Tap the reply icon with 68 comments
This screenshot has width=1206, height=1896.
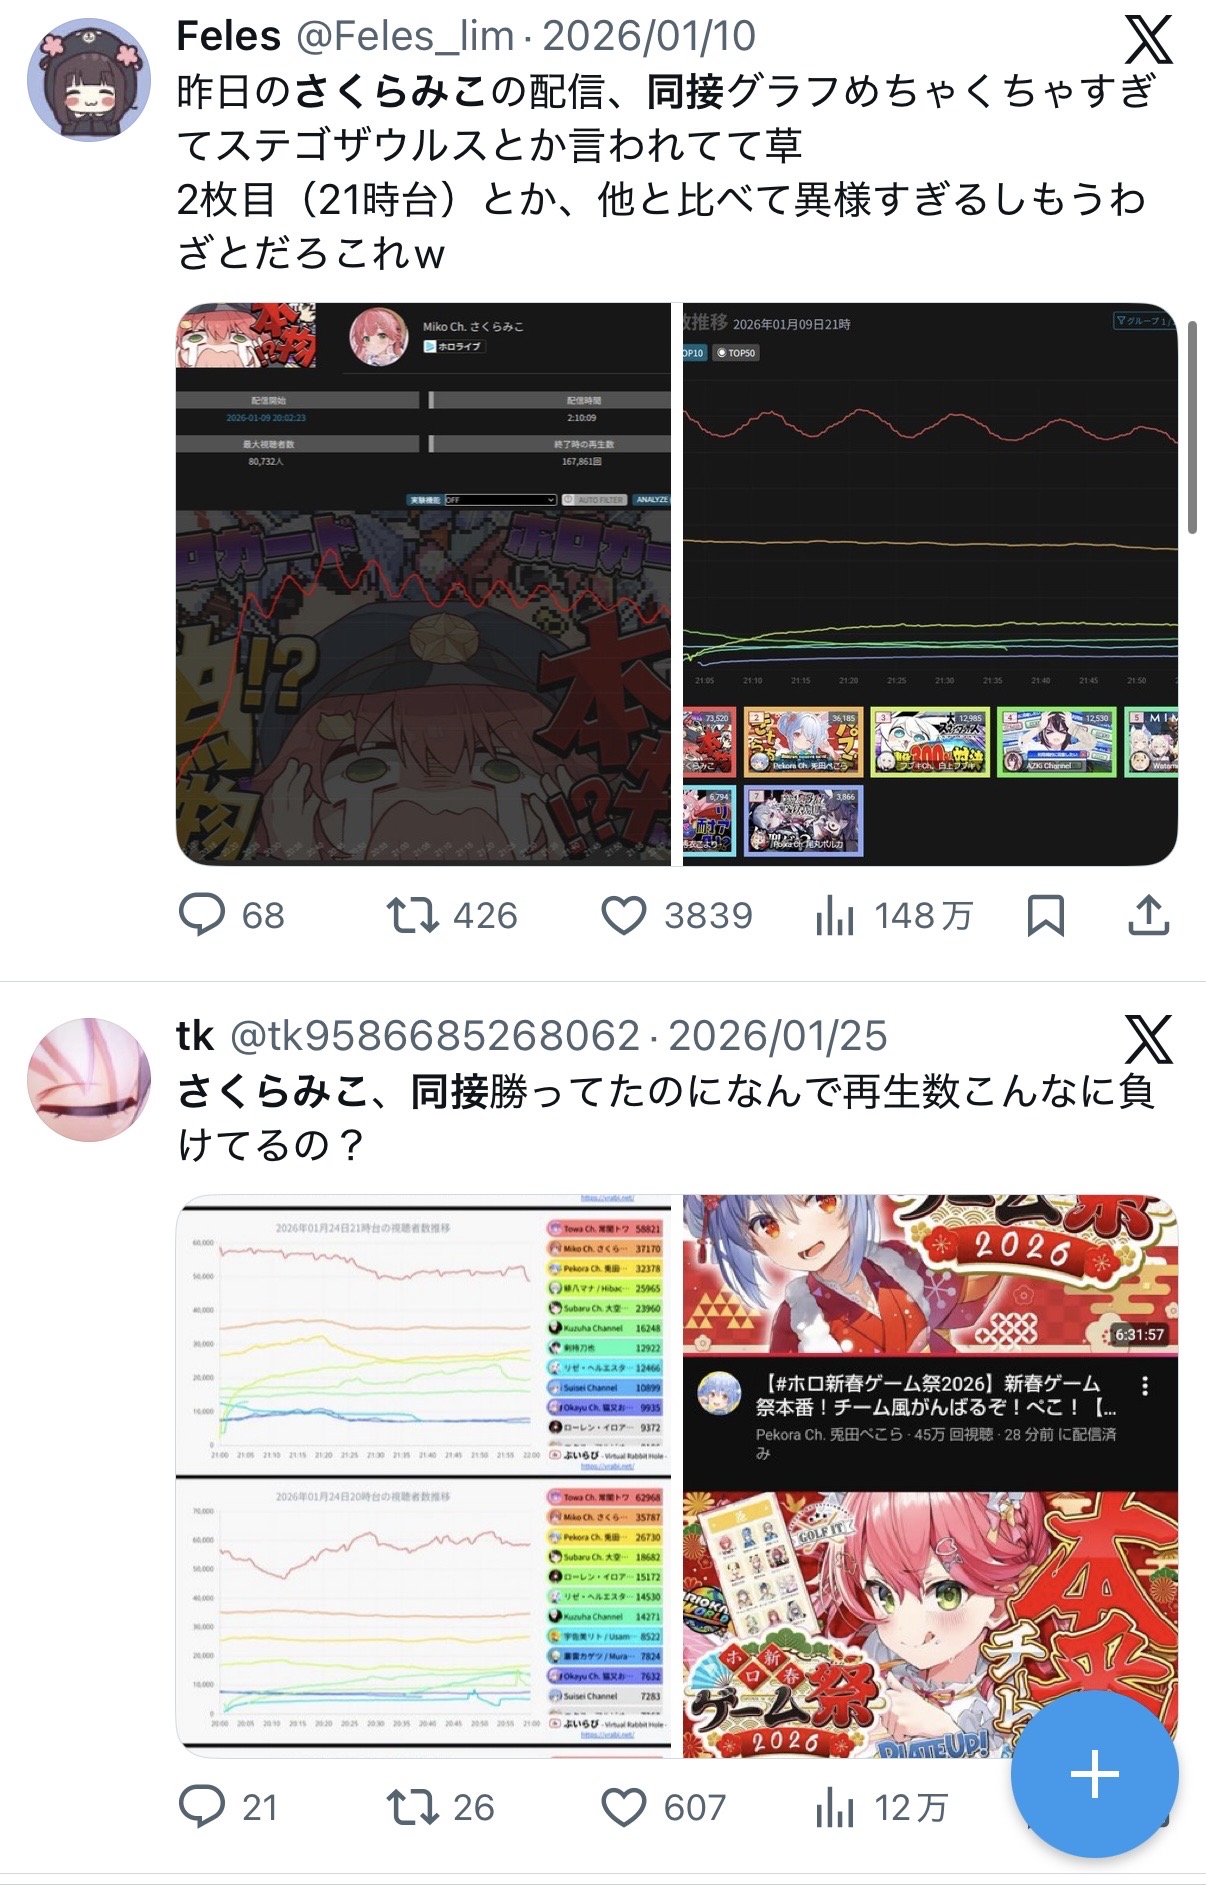[202, 915]
